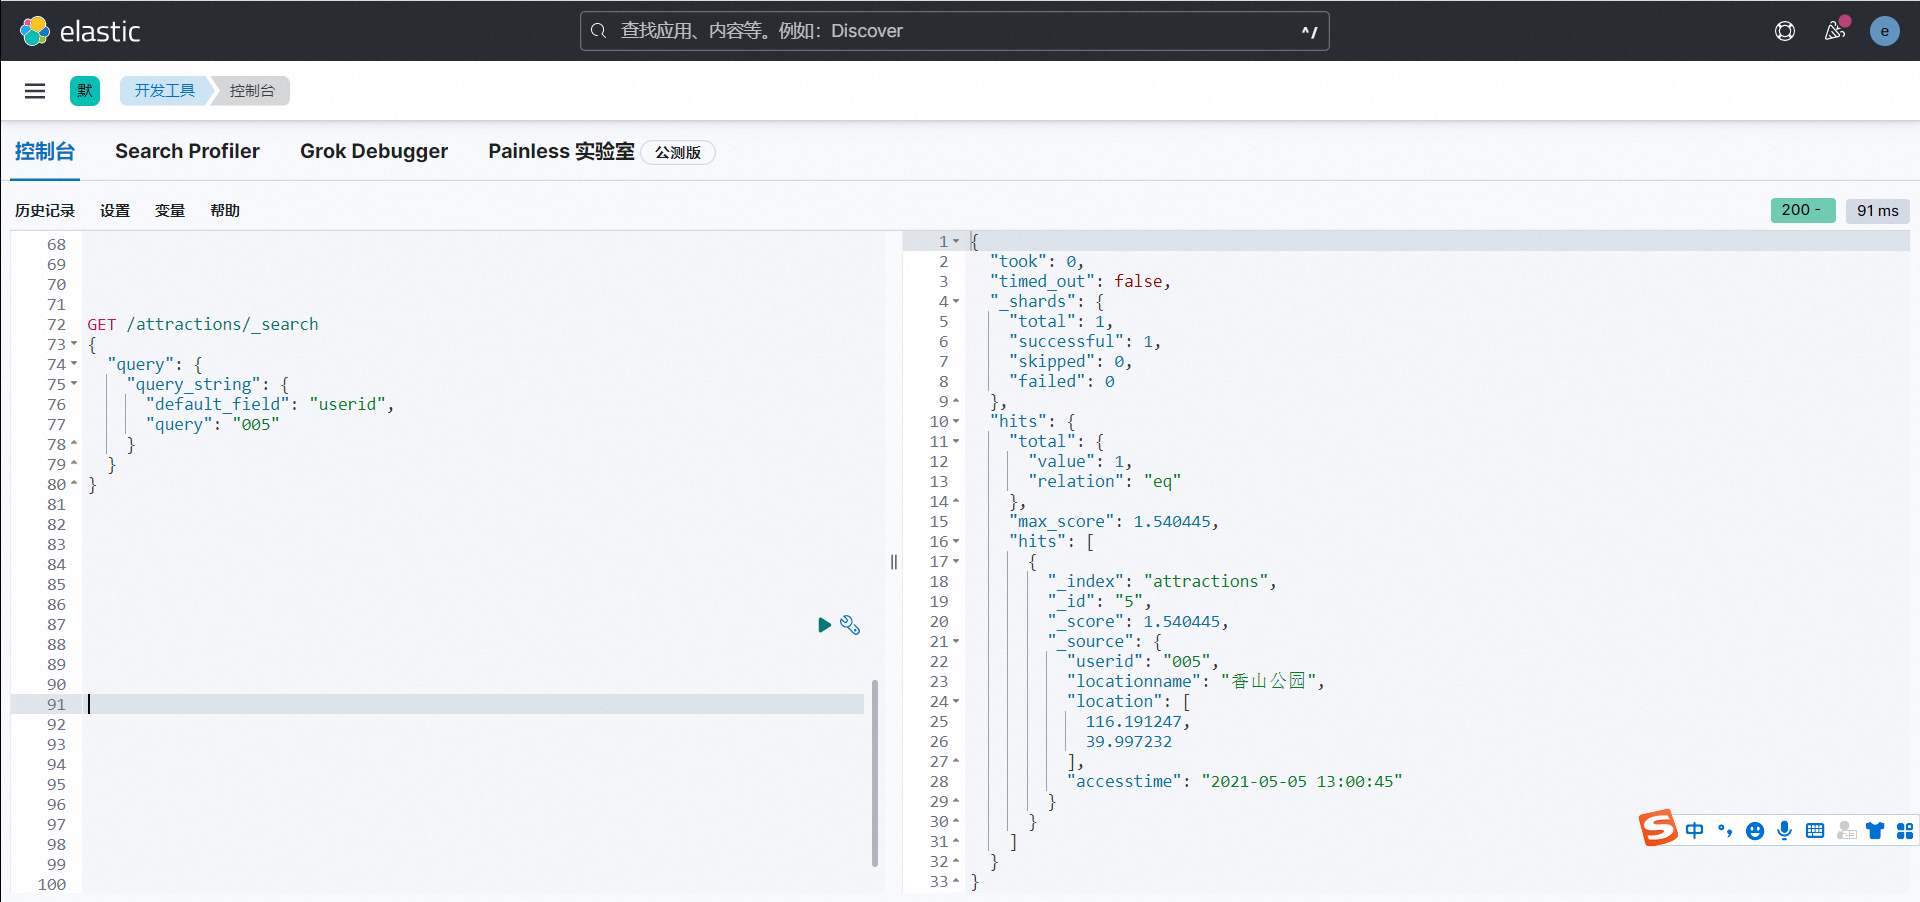
Task: Open 设置 settings
Action: (x=115, y=211)
